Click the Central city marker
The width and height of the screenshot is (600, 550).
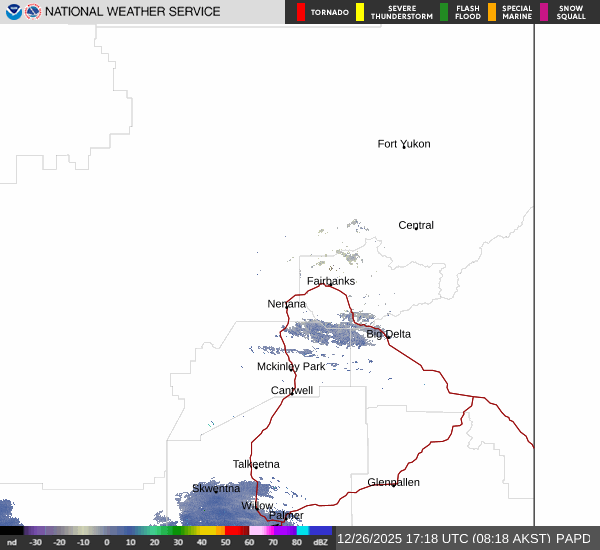(415, 229)
